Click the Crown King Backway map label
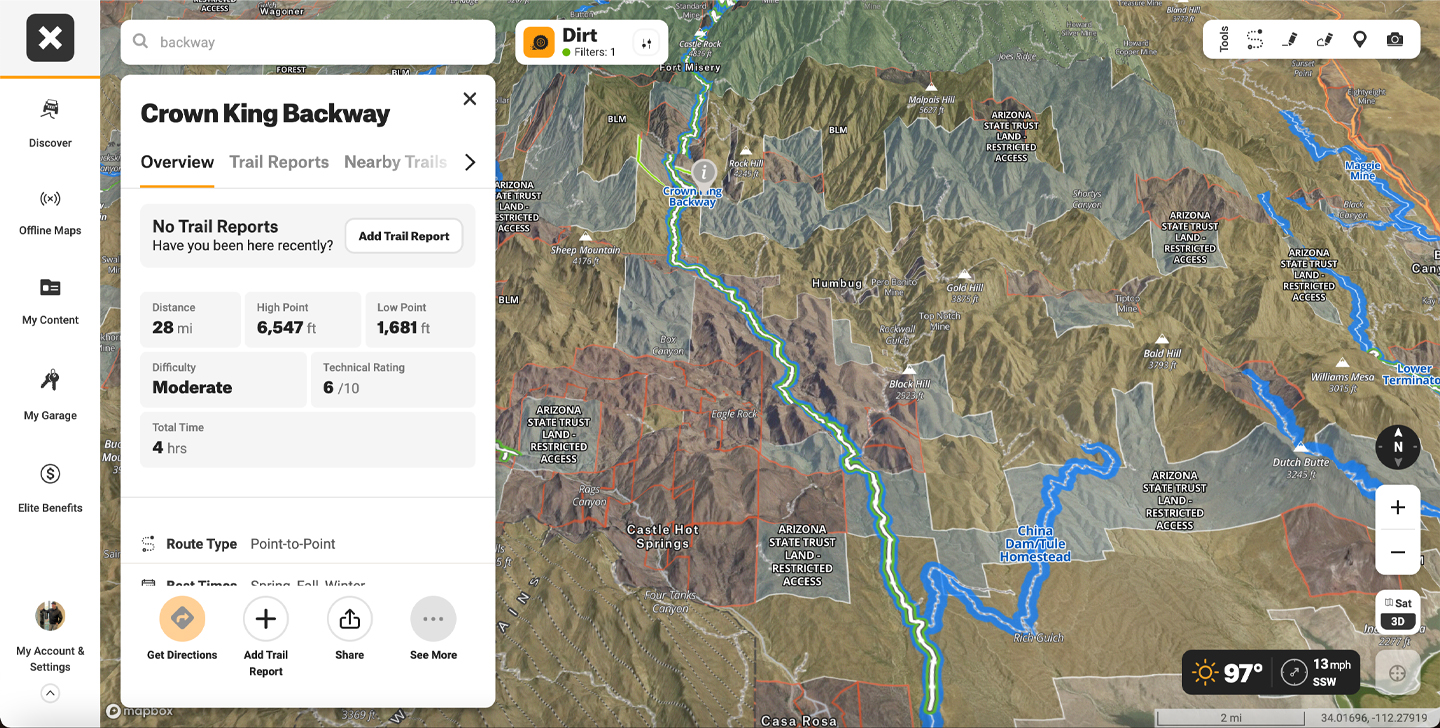 (x=692, y=196)
